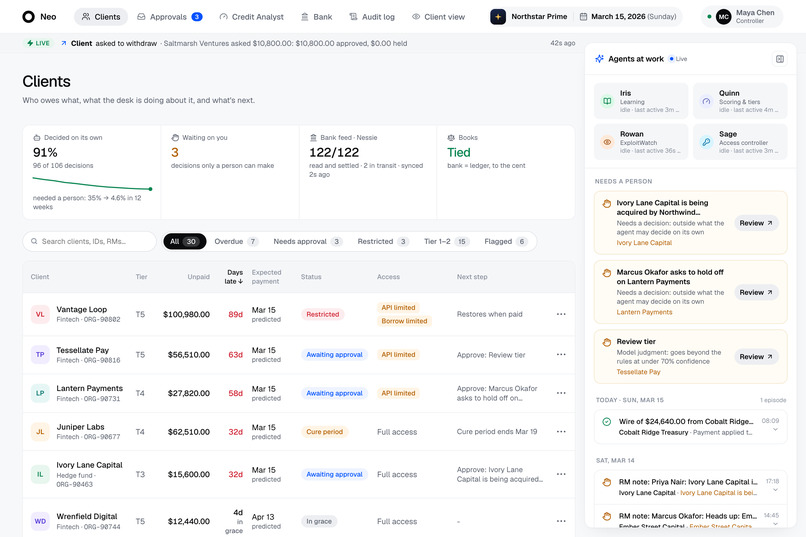Open the Bank tab
Screen dimensions: 806x537
pos(317,16)
